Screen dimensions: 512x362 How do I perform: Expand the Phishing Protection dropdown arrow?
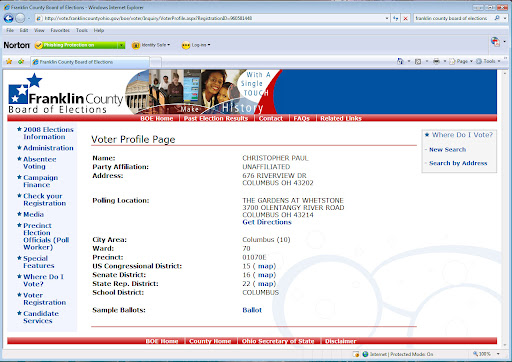[x=121, y=45]
